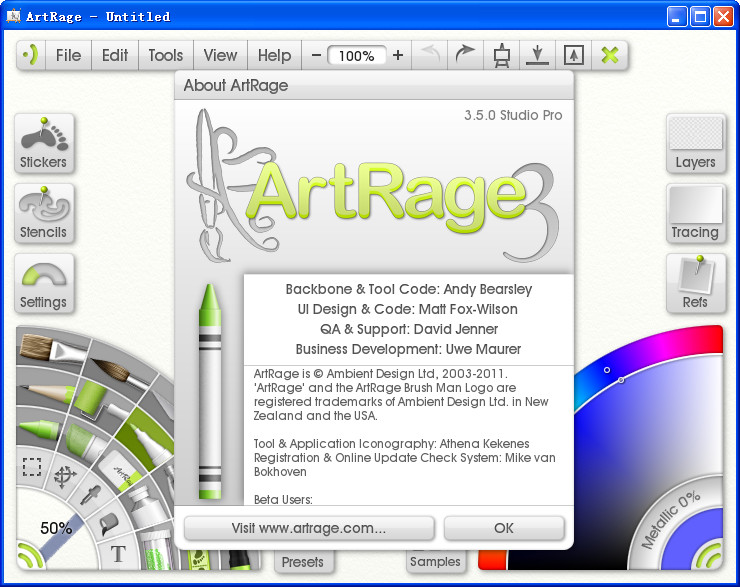Expand the Stickers panel
Screen dimensions: 740x587
pos(44,144)
